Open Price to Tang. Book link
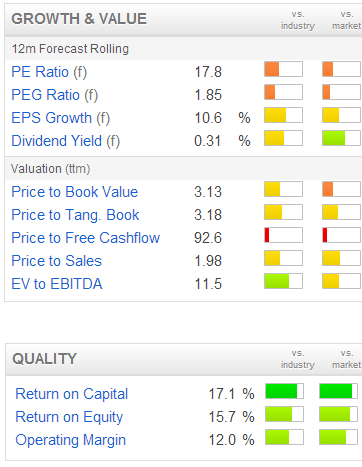 point(75,215)
